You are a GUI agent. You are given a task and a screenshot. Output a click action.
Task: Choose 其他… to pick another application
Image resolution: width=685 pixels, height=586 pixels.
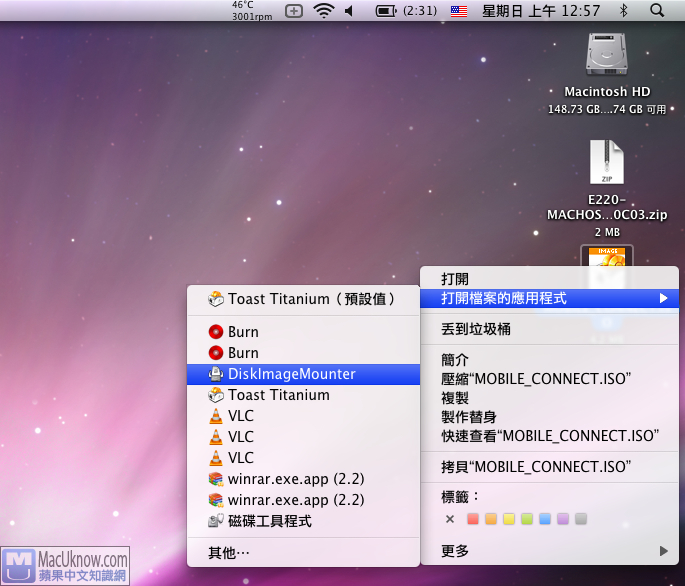point(303,553)
